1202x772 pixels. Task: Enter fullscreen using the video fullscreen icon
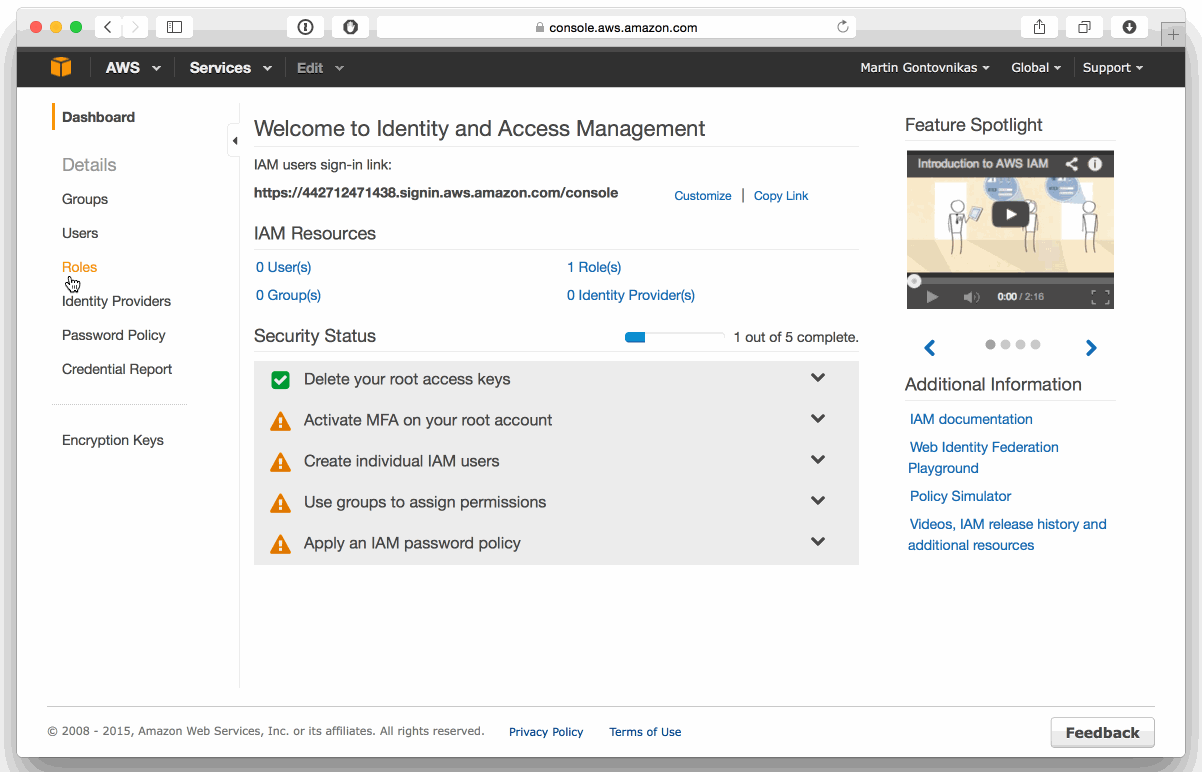(x=1100, y=297)
